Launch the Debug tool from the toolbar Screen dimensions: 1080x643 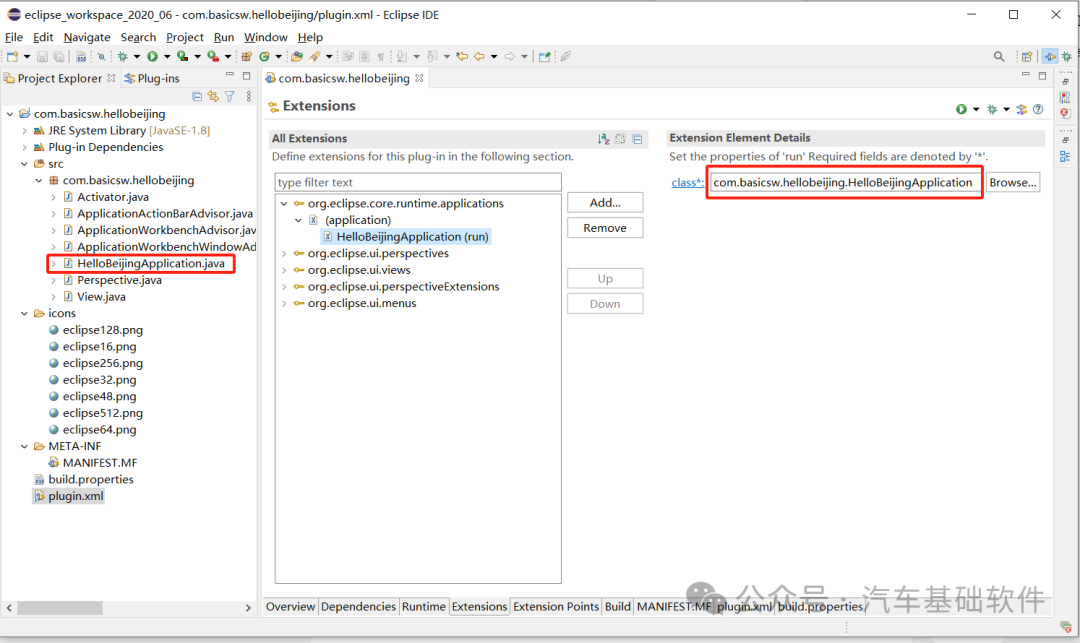point(122,56)
